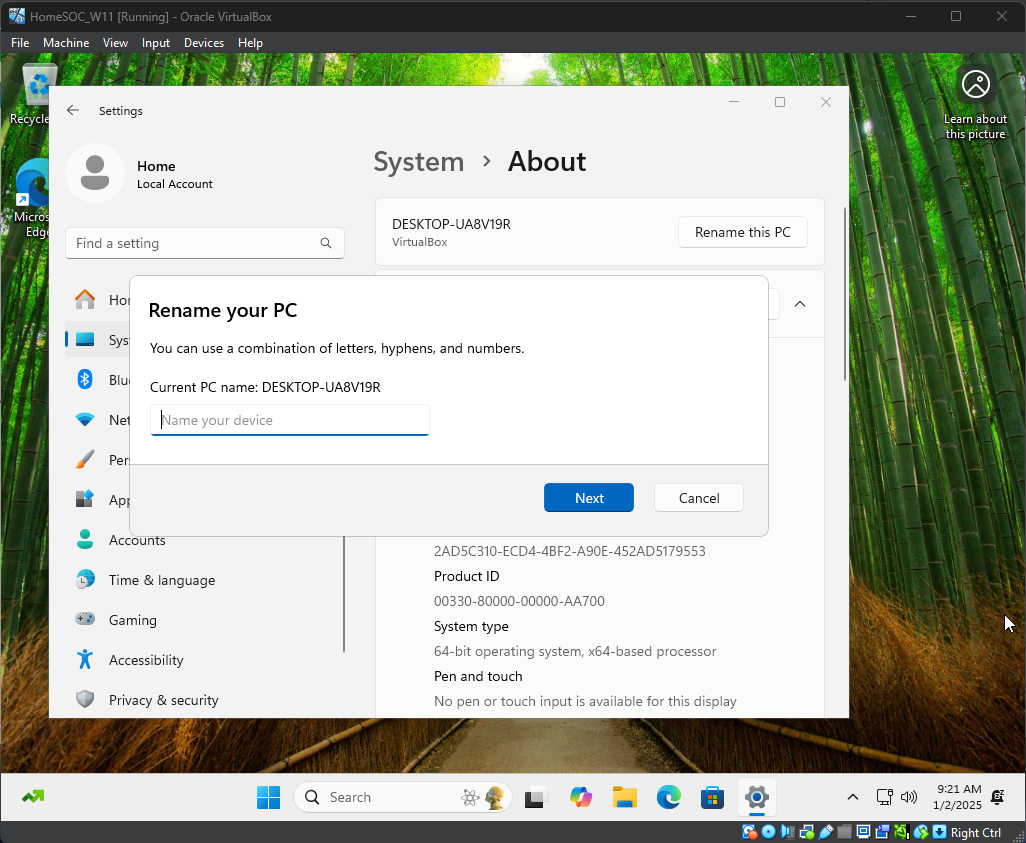Show hidden tray icons chevron
The height and width of the screenshot is (843, 1026).
[x=853, y=797]
